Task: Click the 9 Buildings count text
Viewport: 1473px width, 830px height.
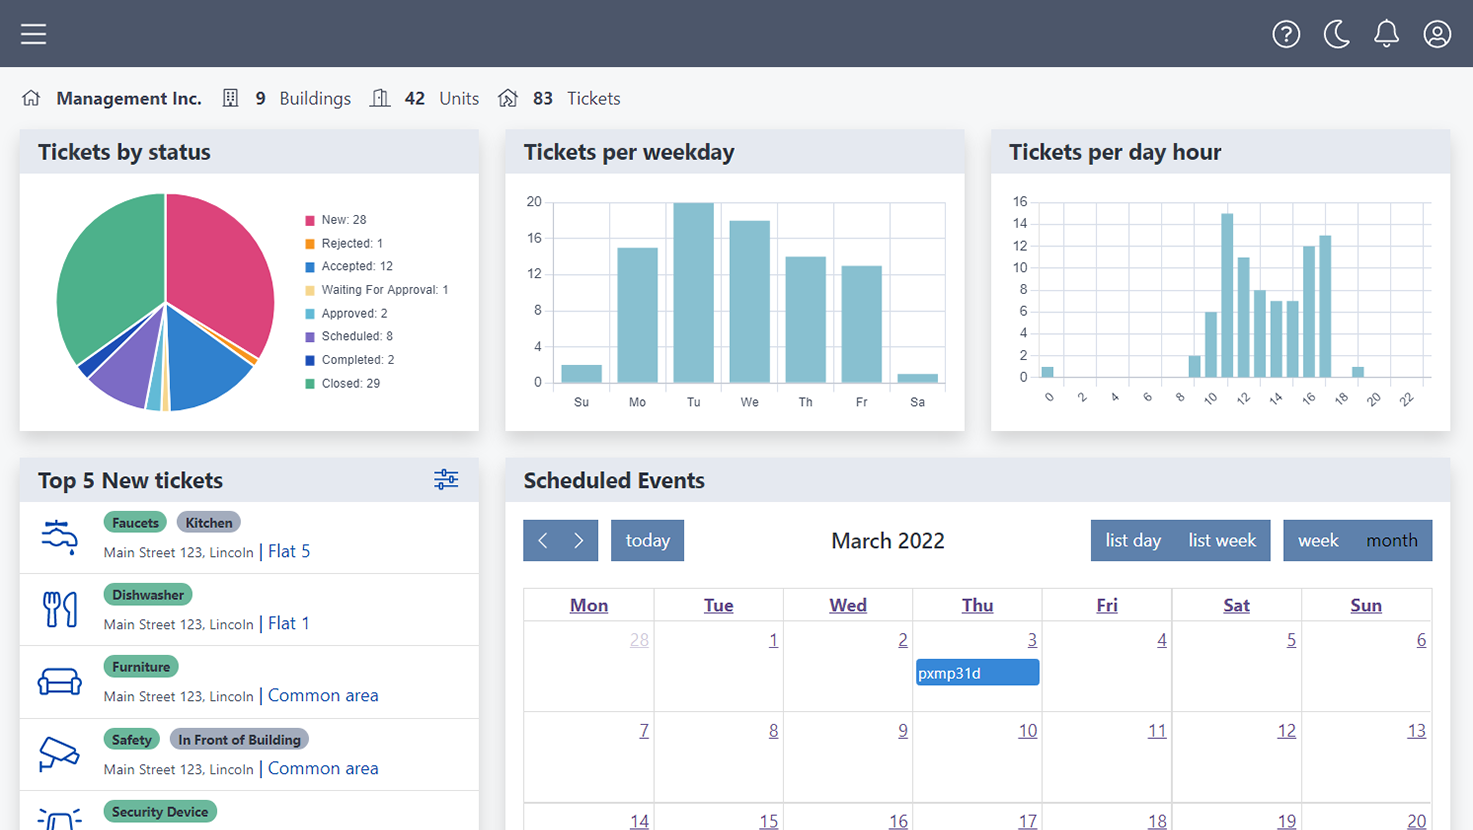Action: 303,98
